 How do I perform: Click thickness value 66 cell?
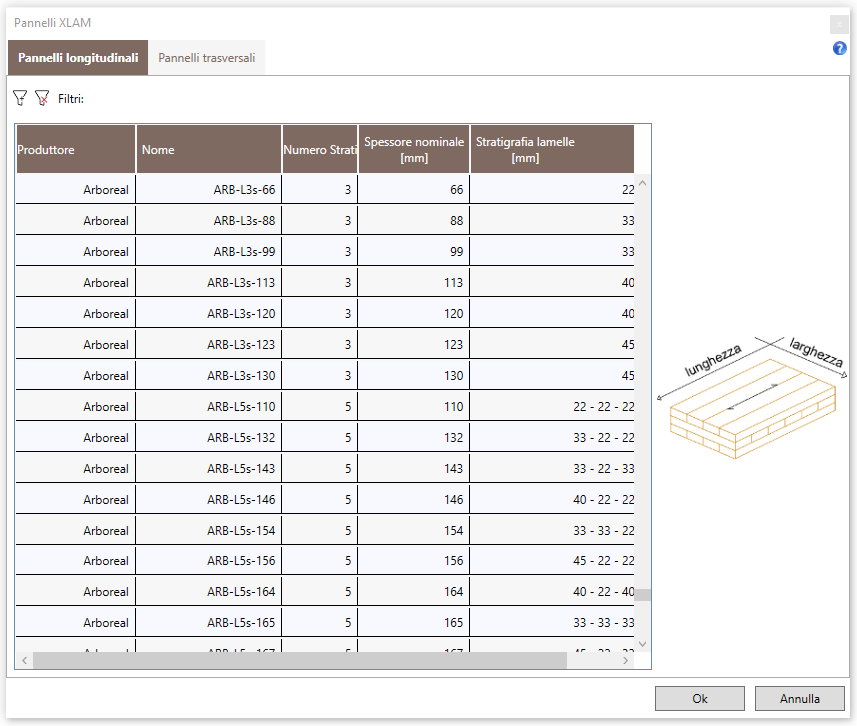pos(414,189)
